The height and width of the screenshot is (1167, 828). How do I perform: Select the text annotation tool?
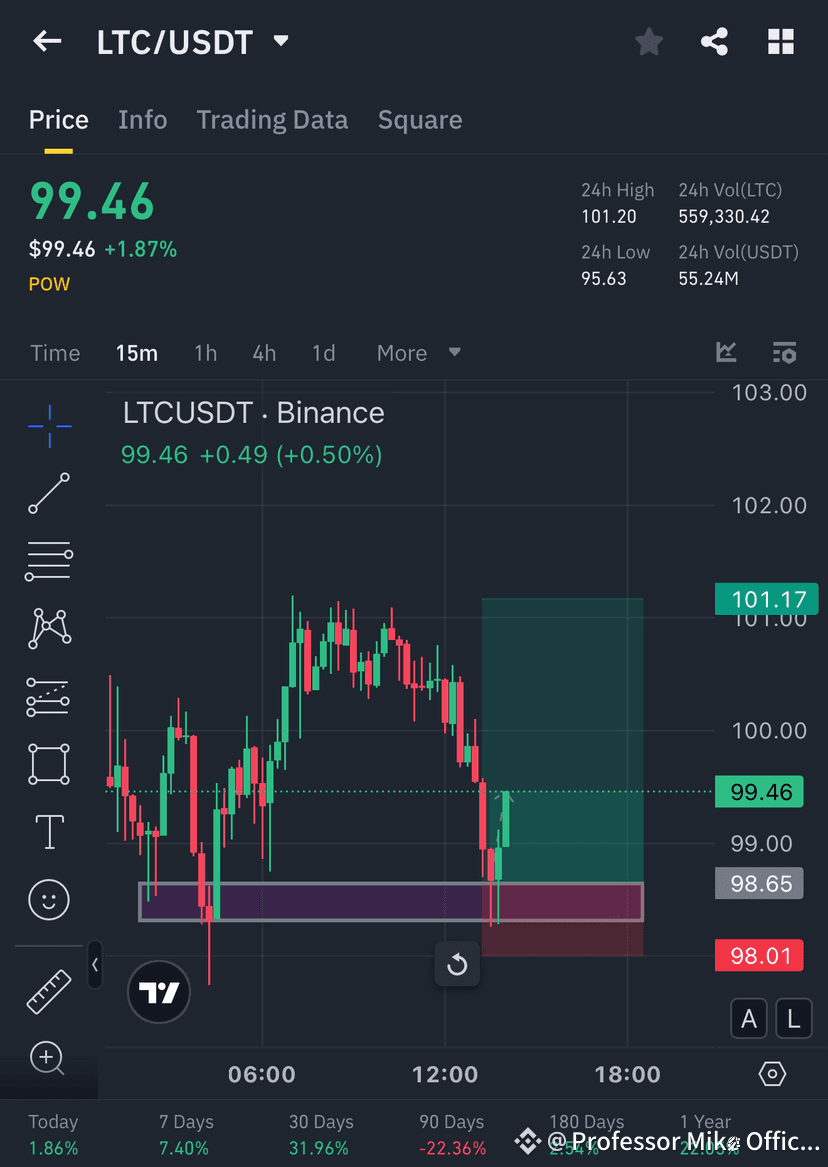point(47,831)
